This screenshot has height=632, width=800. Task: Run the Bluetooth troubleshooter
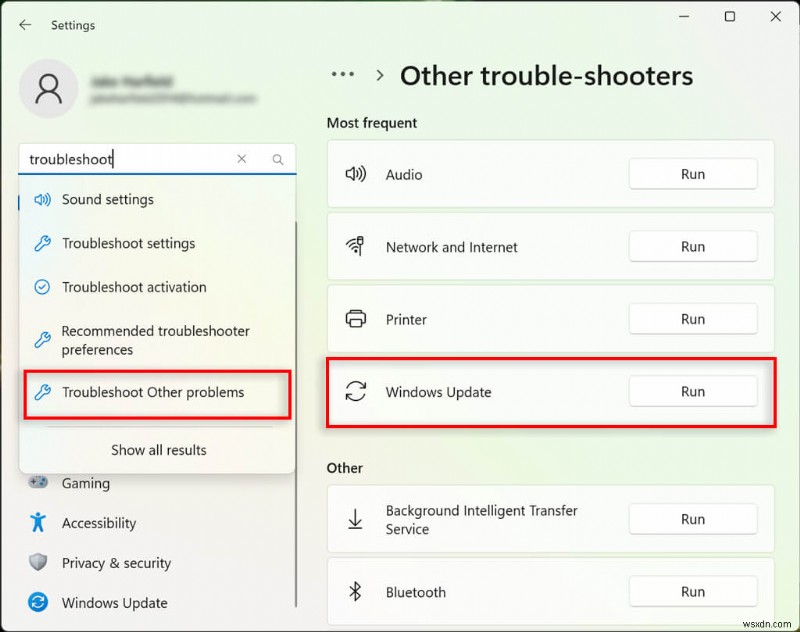coord(693,591)
